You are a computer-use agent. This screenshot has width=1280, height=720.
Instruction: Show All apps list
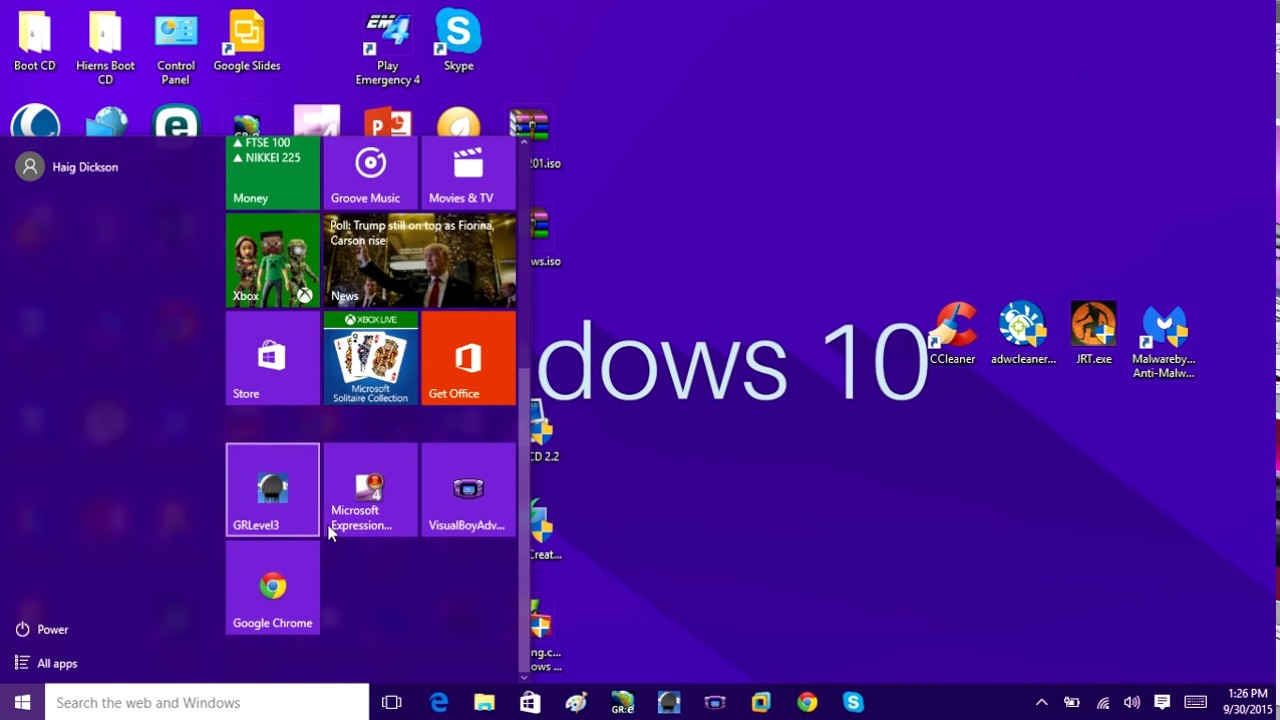tap(46, 663)
